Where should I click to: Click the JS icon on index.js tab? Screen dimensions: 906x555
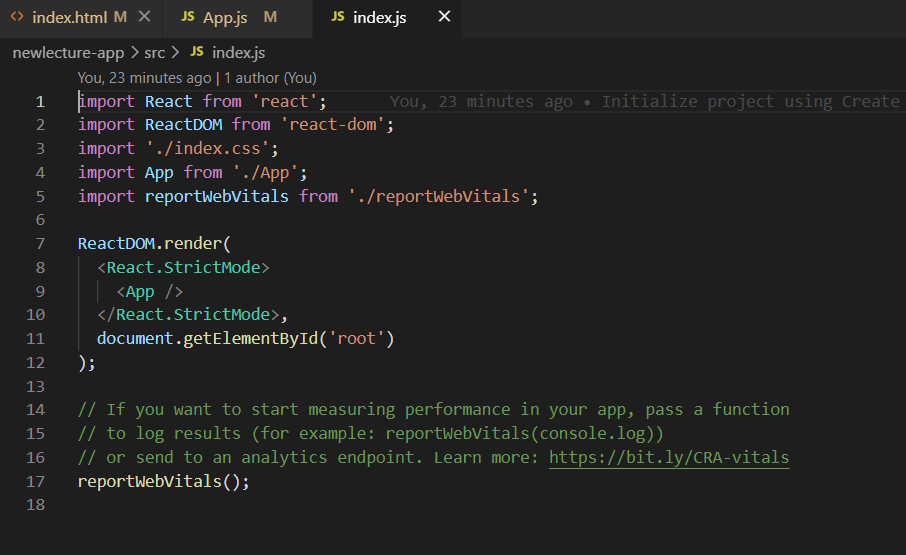[338, 17]
